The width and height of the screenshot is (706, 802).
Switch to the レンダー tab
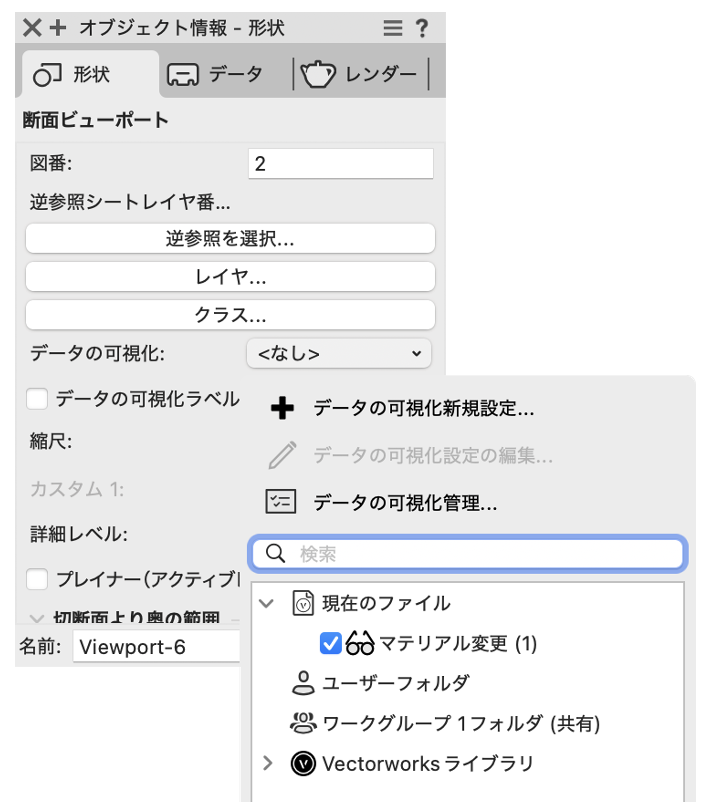360,75
